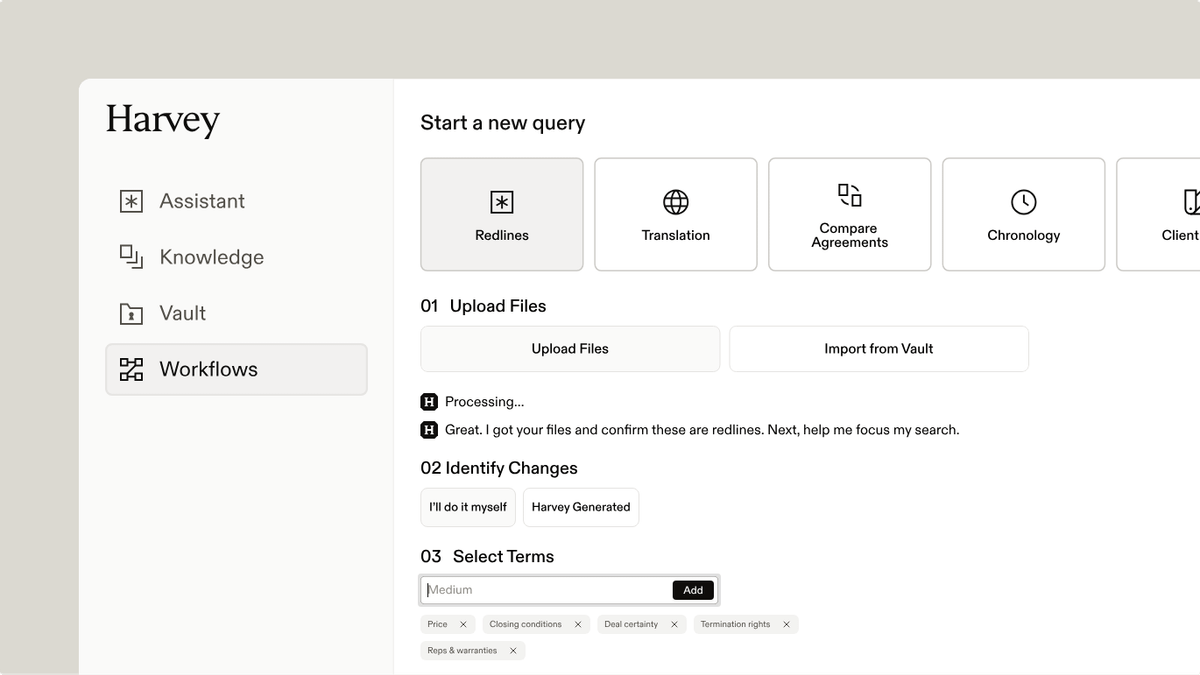Select the Translation globe icon
This screenshot has width=1200, height=675.
[676, 202]
